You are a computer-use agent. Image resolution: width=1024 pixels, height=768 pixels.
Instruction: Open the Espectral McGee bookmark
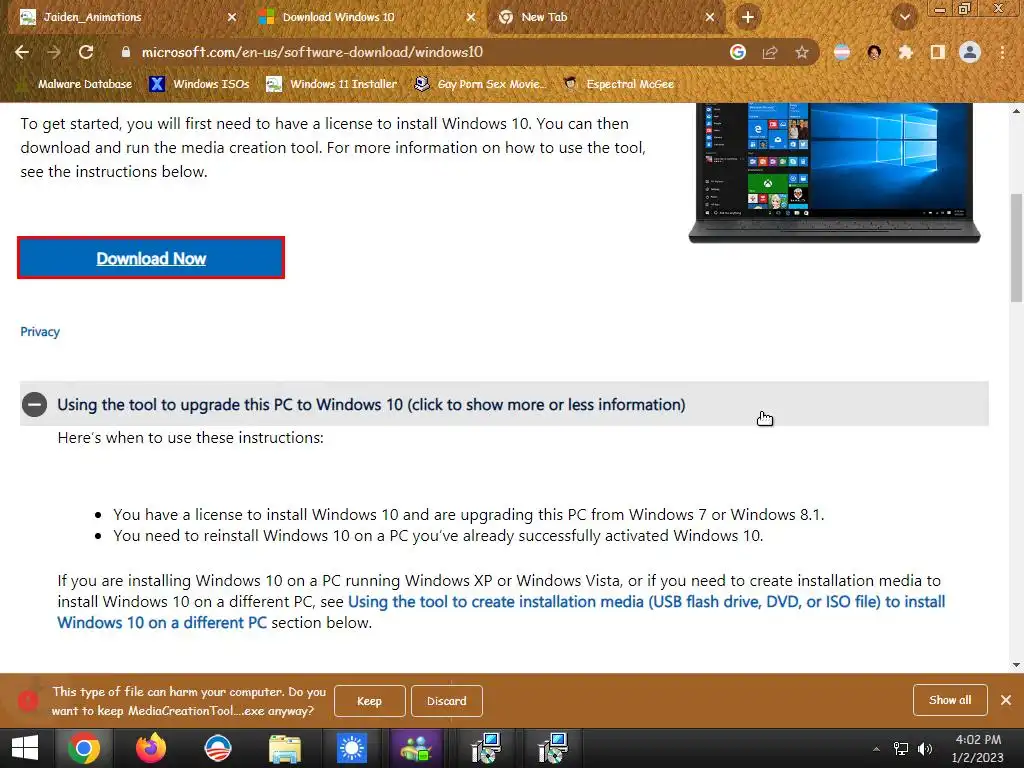[x=618, y=84]
